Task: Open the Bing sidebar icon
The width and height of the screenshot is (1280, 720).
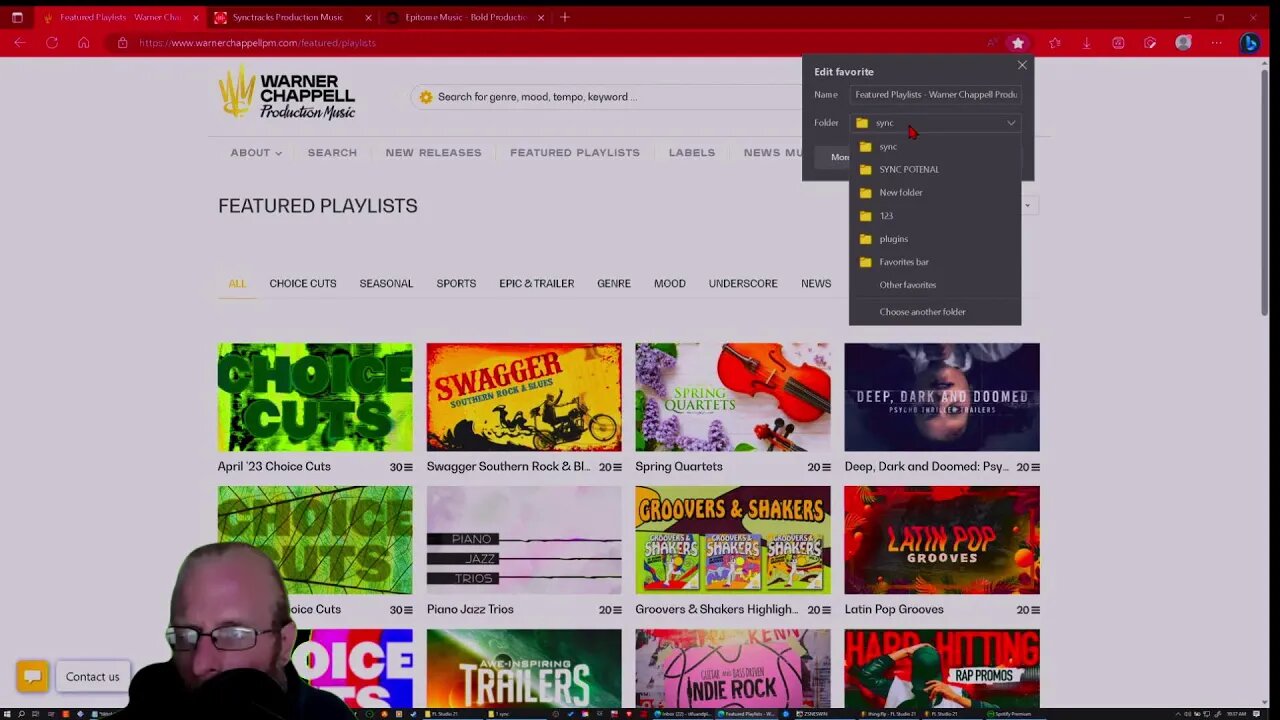Action: (1249, 43)
